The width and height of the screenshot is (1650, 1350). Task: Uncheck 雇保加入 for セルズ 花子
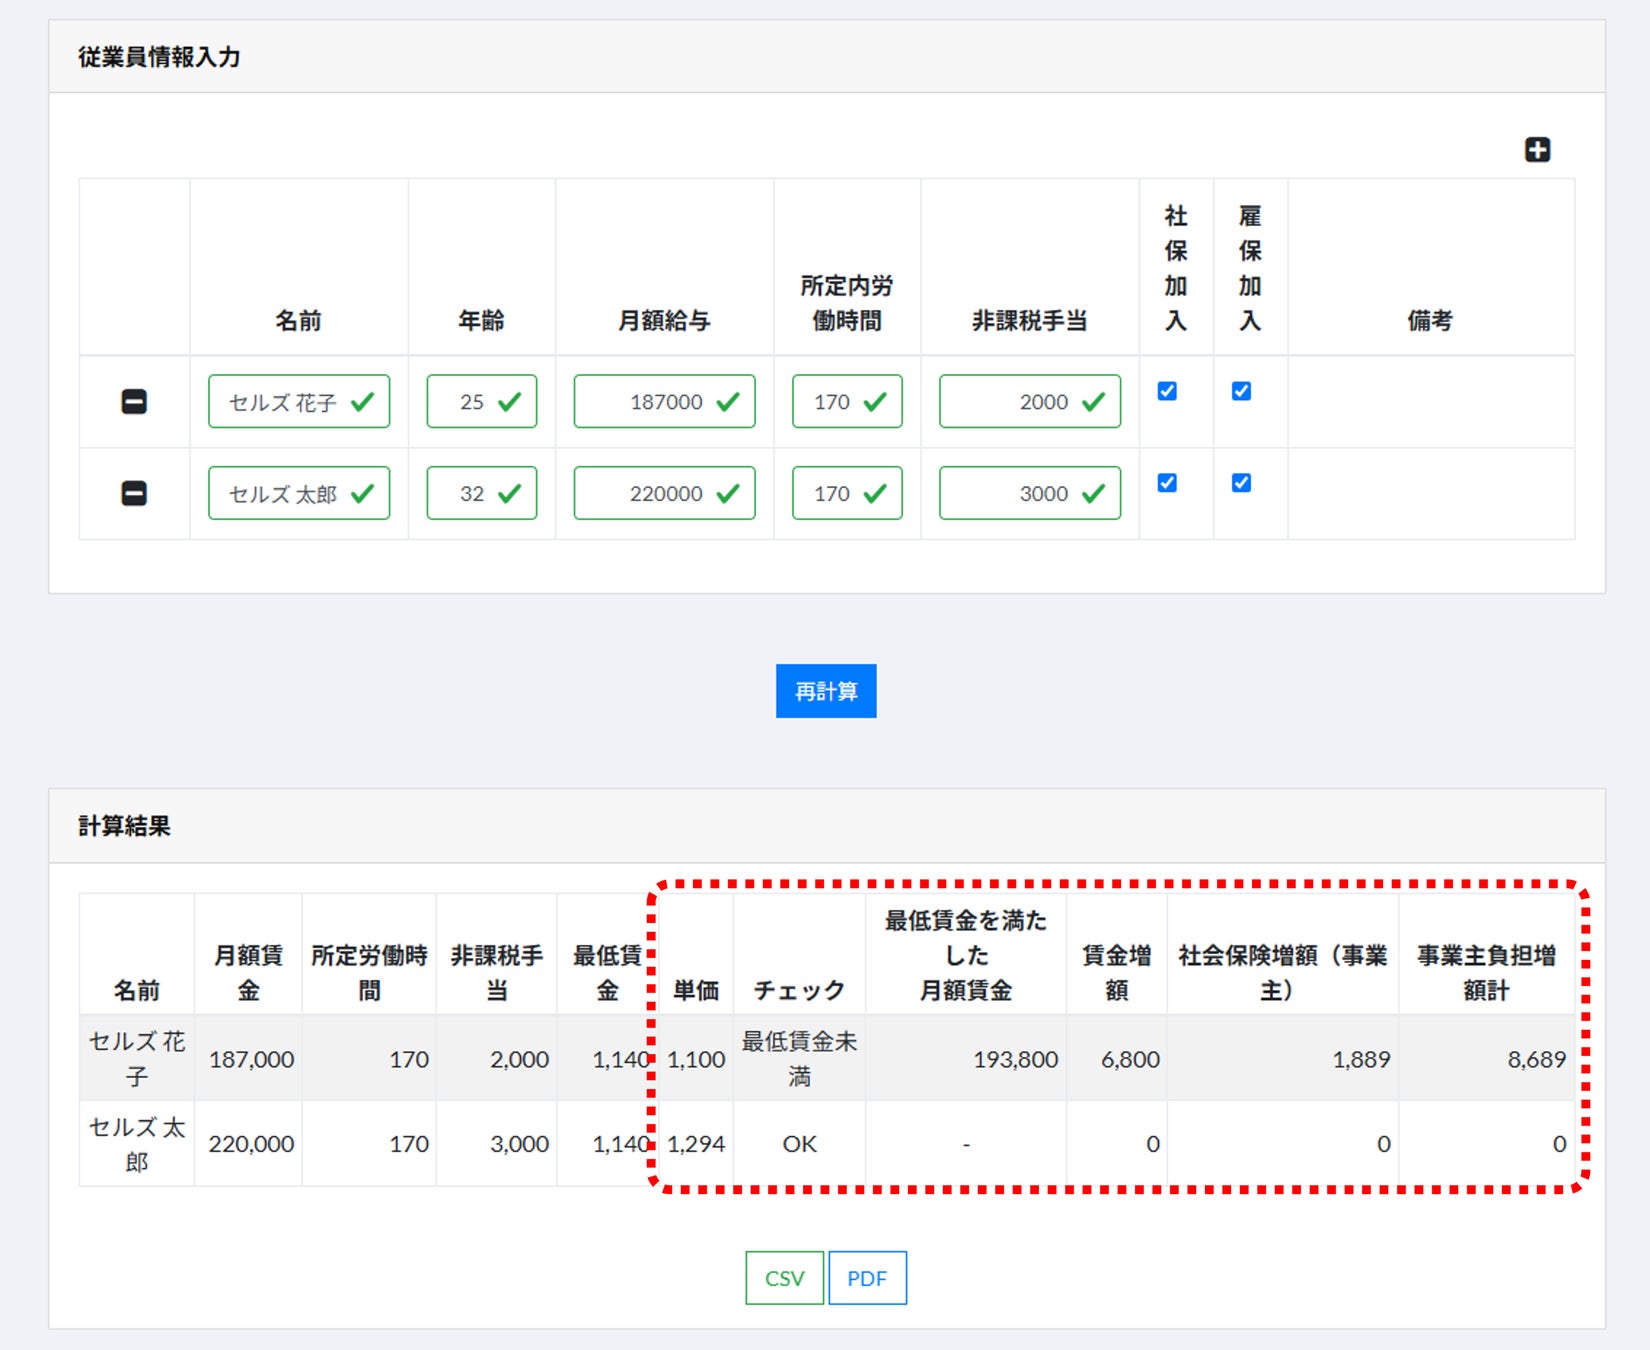pos(1241,391)
